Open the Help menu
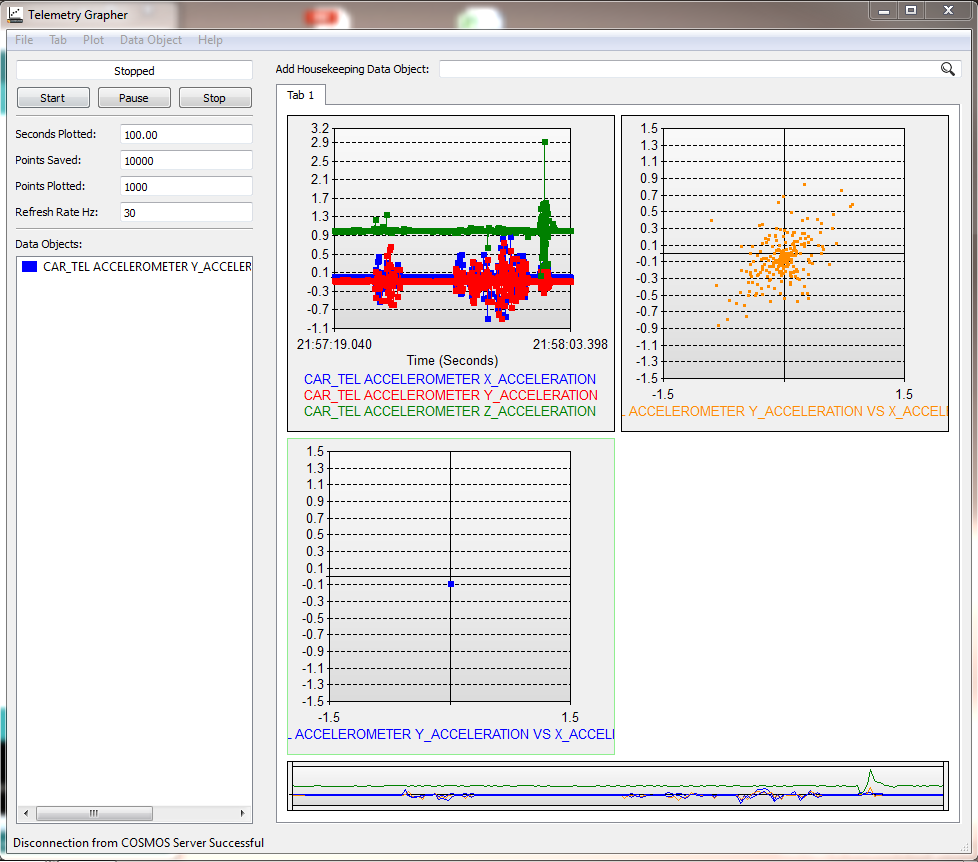The height and width of the screenshot is (862, 978). (210, 40)
